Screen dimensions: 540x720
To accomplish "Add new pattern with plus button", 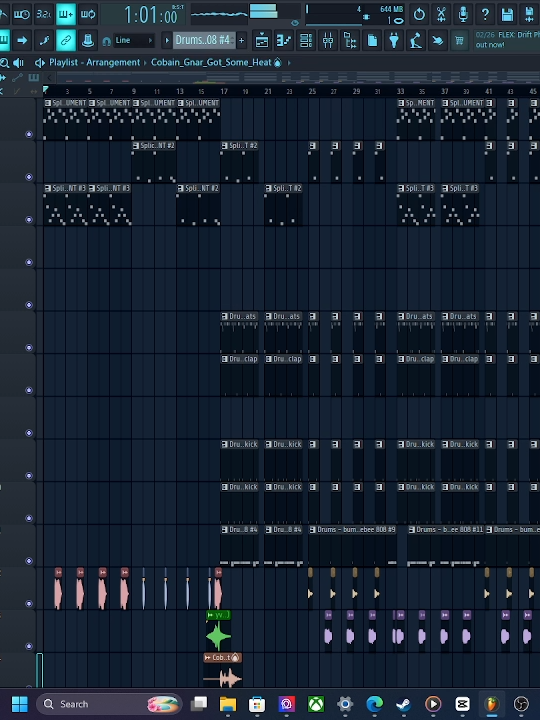I will 242,40.
